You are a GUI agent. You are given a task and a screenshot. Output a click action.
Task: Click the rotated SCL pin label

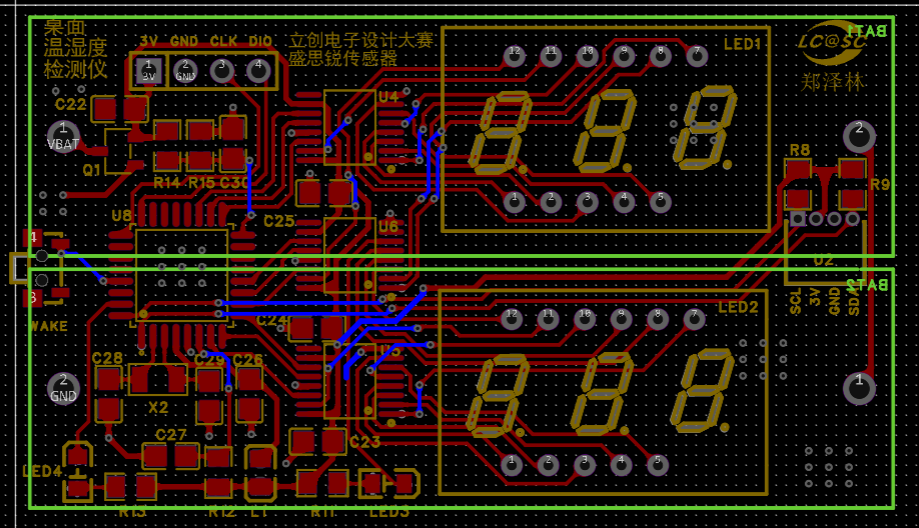click(795, 301)
